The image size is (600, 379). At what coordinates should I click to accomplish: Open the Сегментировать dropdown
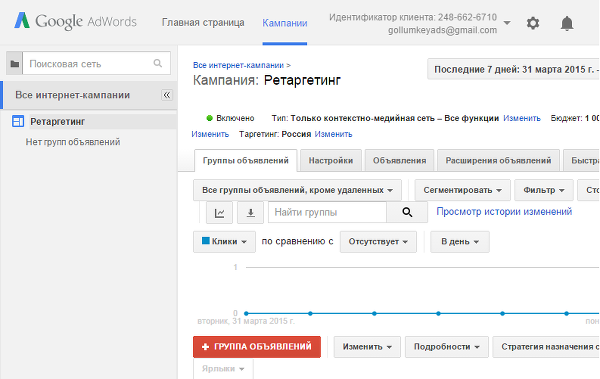click(x=462, y=190)
